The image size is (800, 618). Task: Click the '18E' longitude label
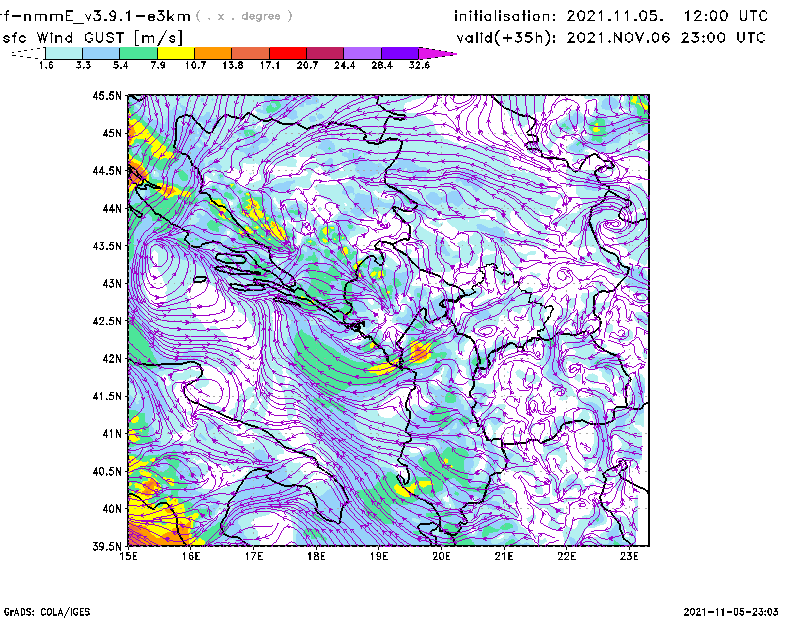pyautogui.click(x=316, y=556)
